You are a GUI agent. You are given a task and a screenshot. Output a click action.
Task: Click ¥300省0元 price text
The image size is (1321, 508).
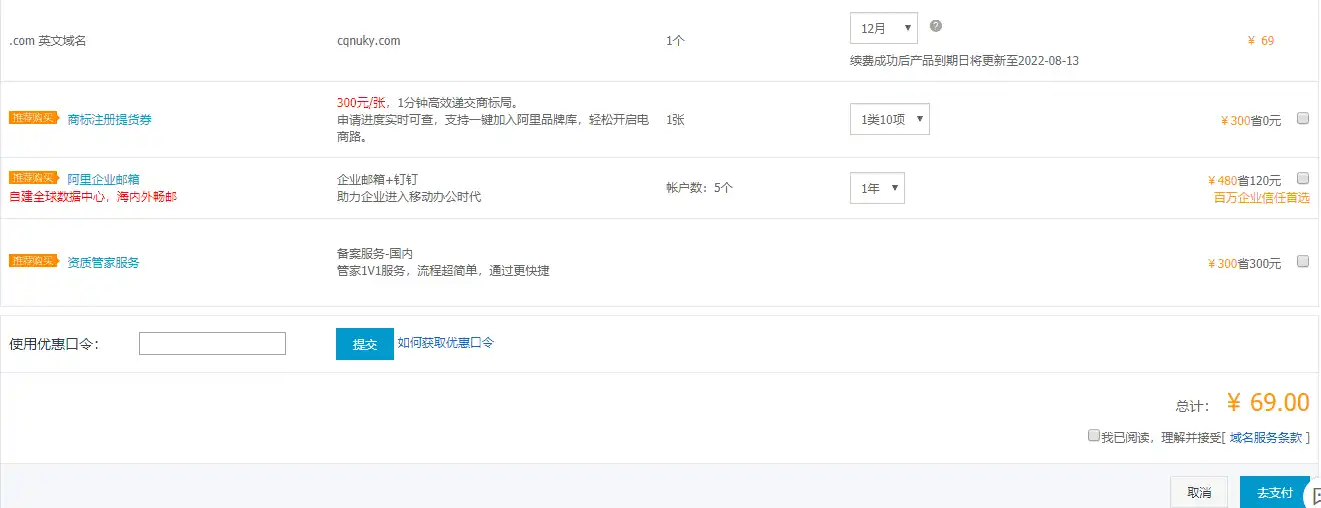coord(1251,121)
